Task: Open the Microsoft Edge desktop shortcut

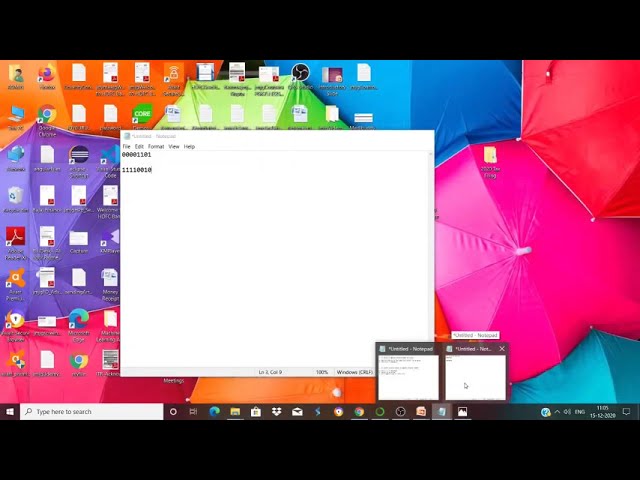Action: tap(79, 325)
